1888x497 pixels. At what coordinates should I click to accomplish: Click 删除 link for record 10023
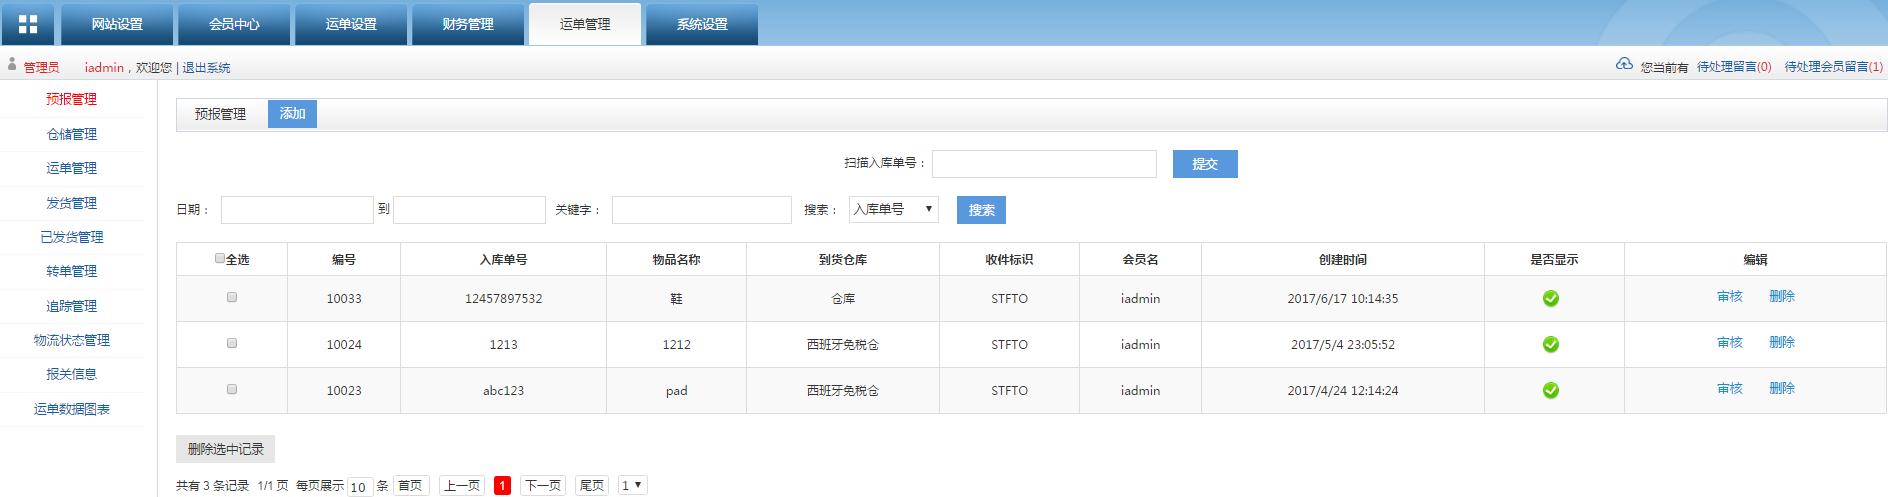coord(1781,388)
